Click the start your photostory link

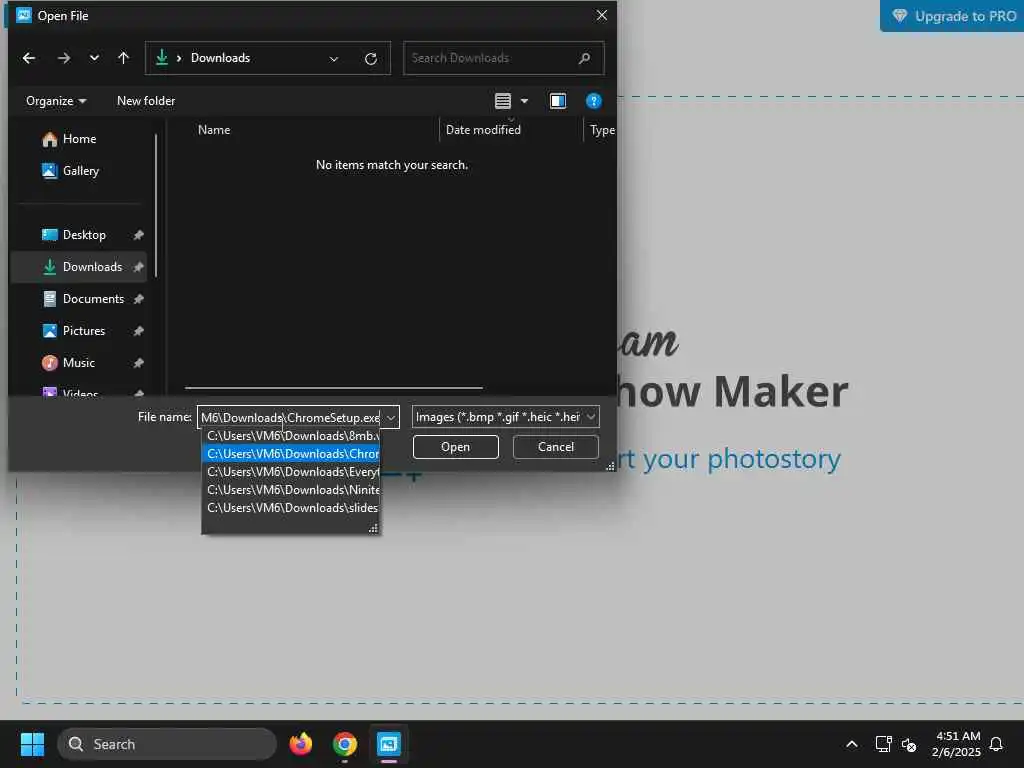coord(728,459)
